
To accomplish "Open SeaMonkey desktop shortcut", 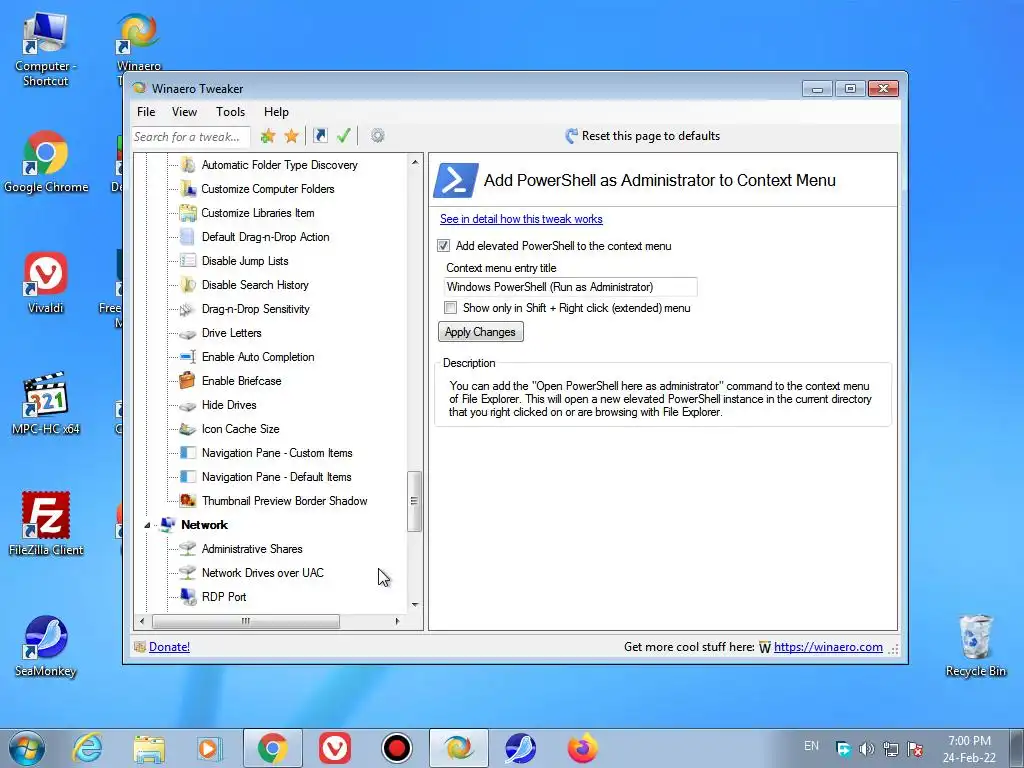I will [x=46, y=645].
